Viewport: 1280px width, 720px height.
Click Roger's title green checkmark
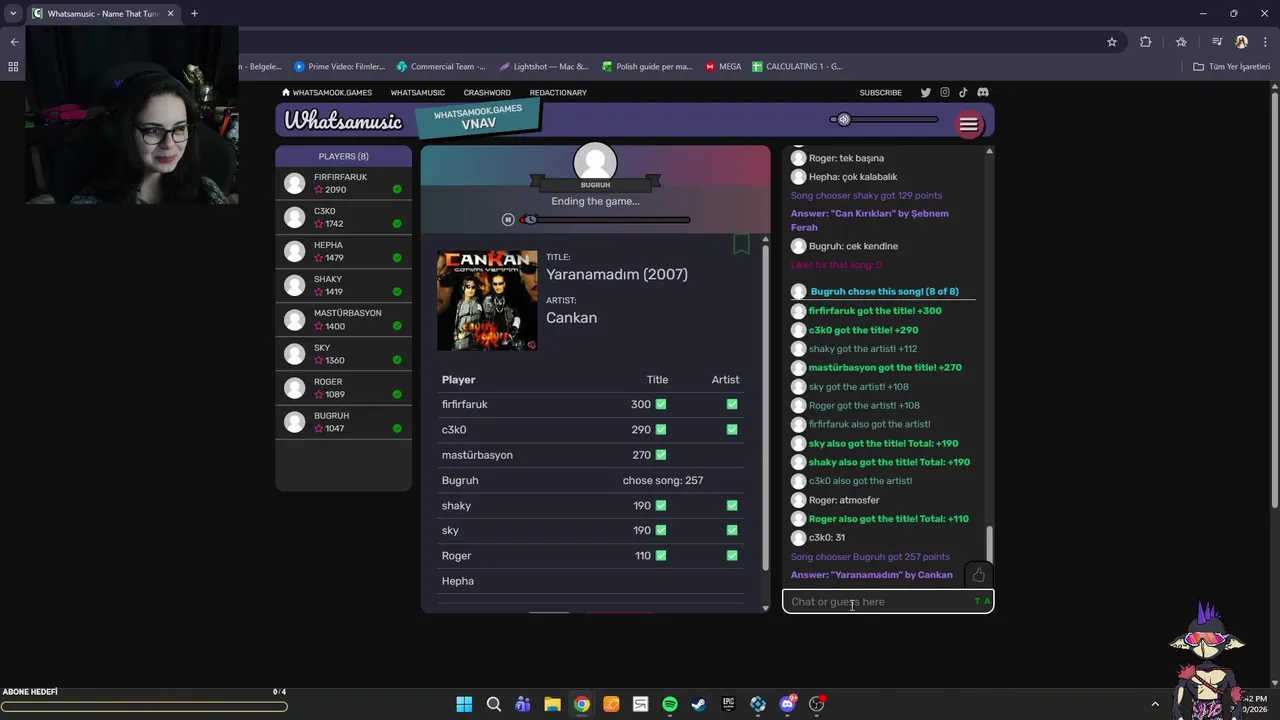coord(661,555)
